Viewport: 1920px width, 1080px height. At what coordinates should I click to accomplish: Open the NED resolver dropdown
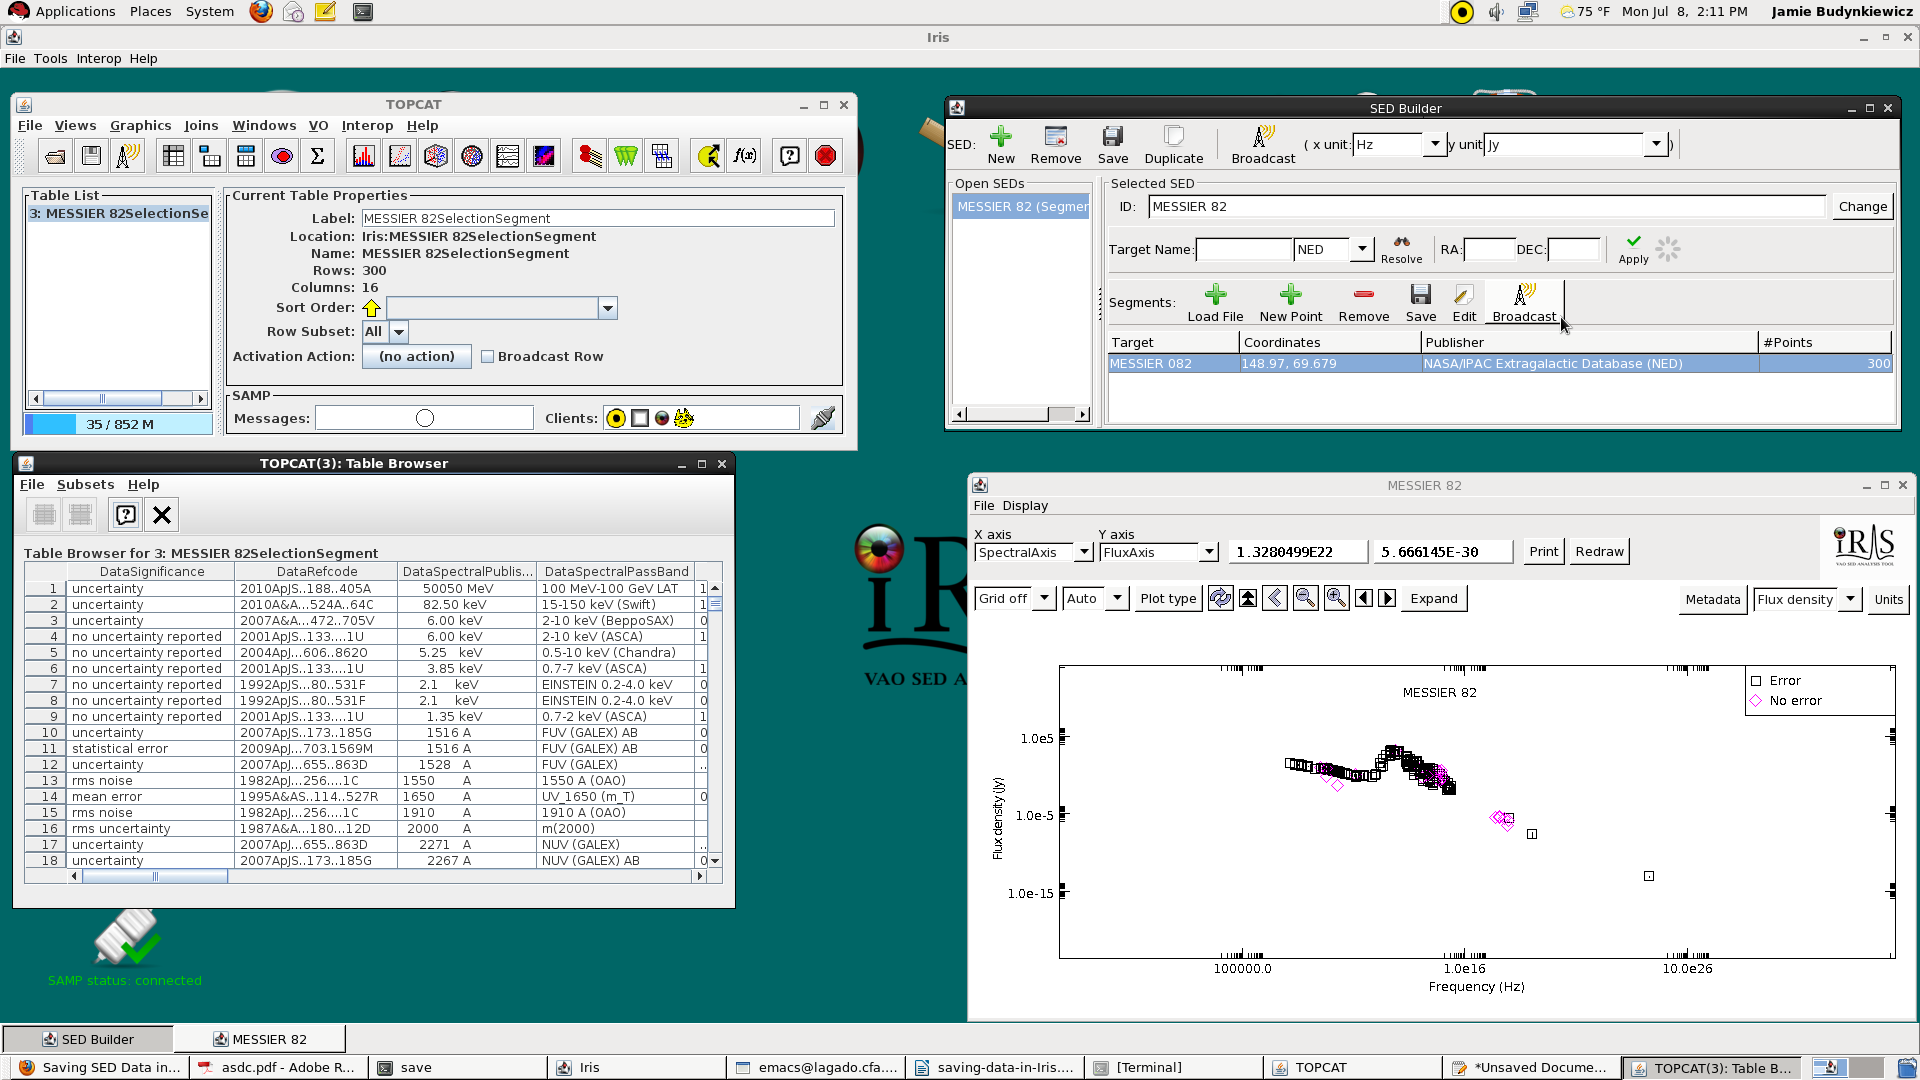point(1362,249)
